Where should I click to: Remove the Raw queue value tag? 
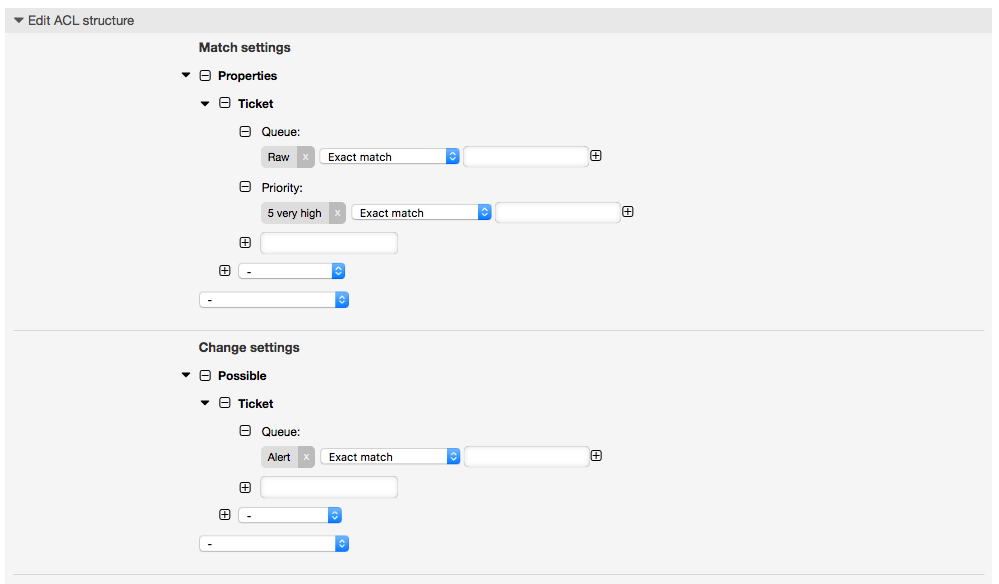coord(305,157)
